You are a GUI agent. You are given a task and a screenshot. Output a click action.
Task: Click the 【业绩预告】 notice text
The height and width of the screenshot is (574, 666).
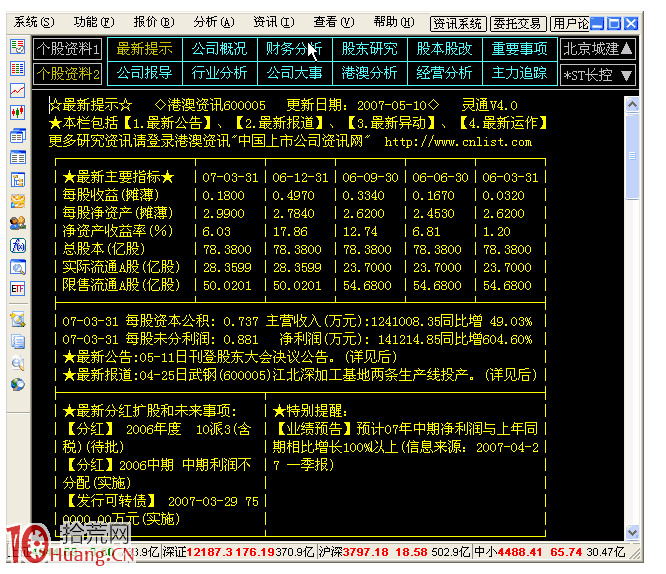[x=406, y=447]
